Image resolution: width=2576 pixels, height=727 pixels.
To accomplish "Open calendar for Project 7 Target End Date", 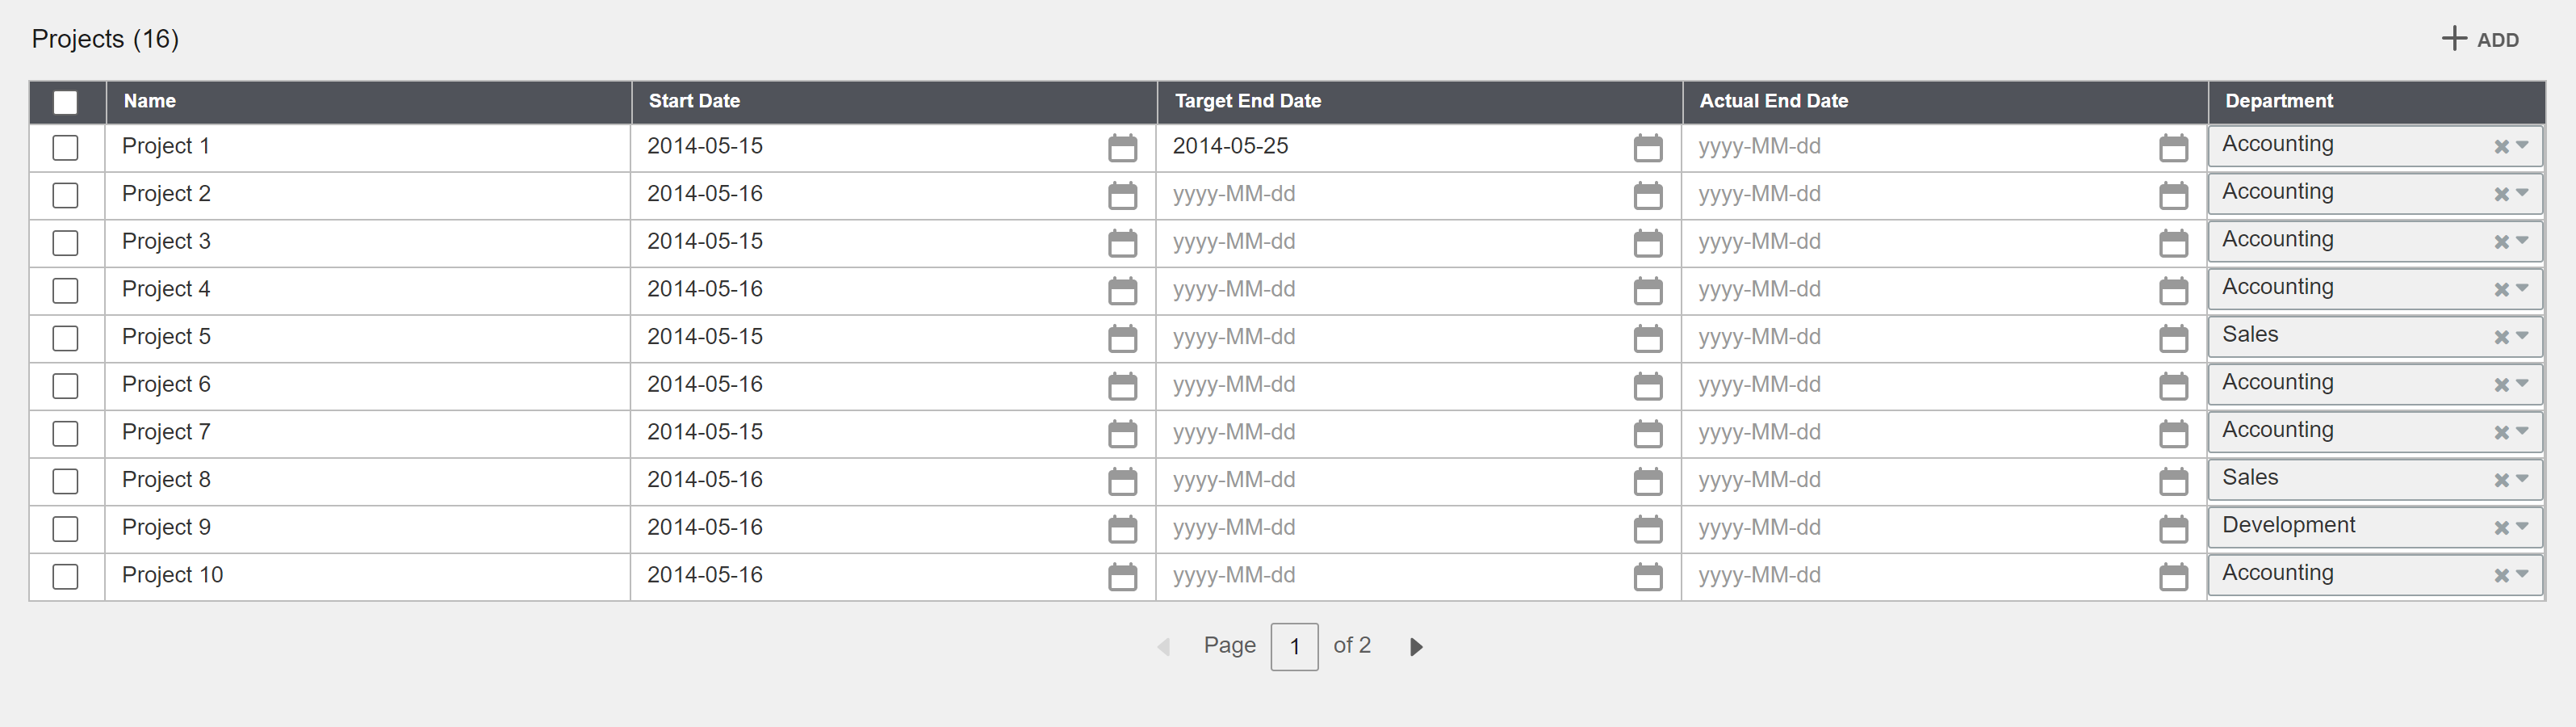I will 1647,434.
